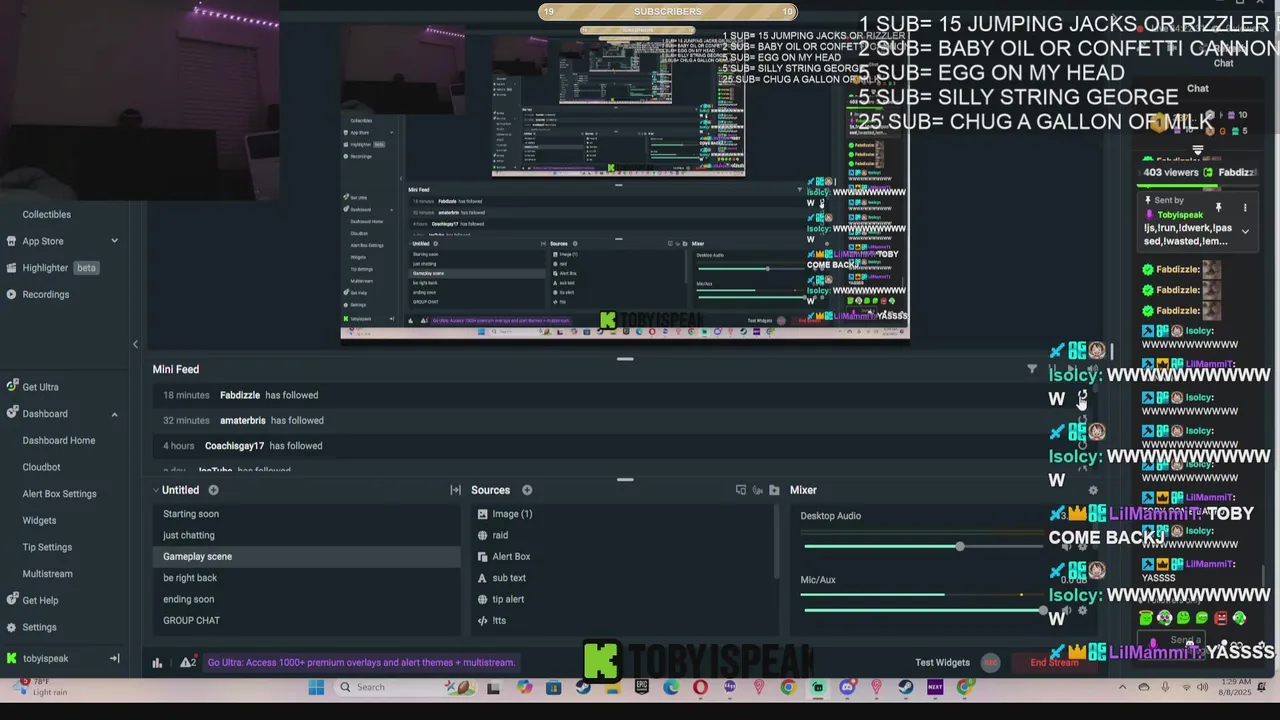The width and height of the screenshot is (1280, 720).
Task: Unpin the pinned chat message
Action: point(1218,208)
